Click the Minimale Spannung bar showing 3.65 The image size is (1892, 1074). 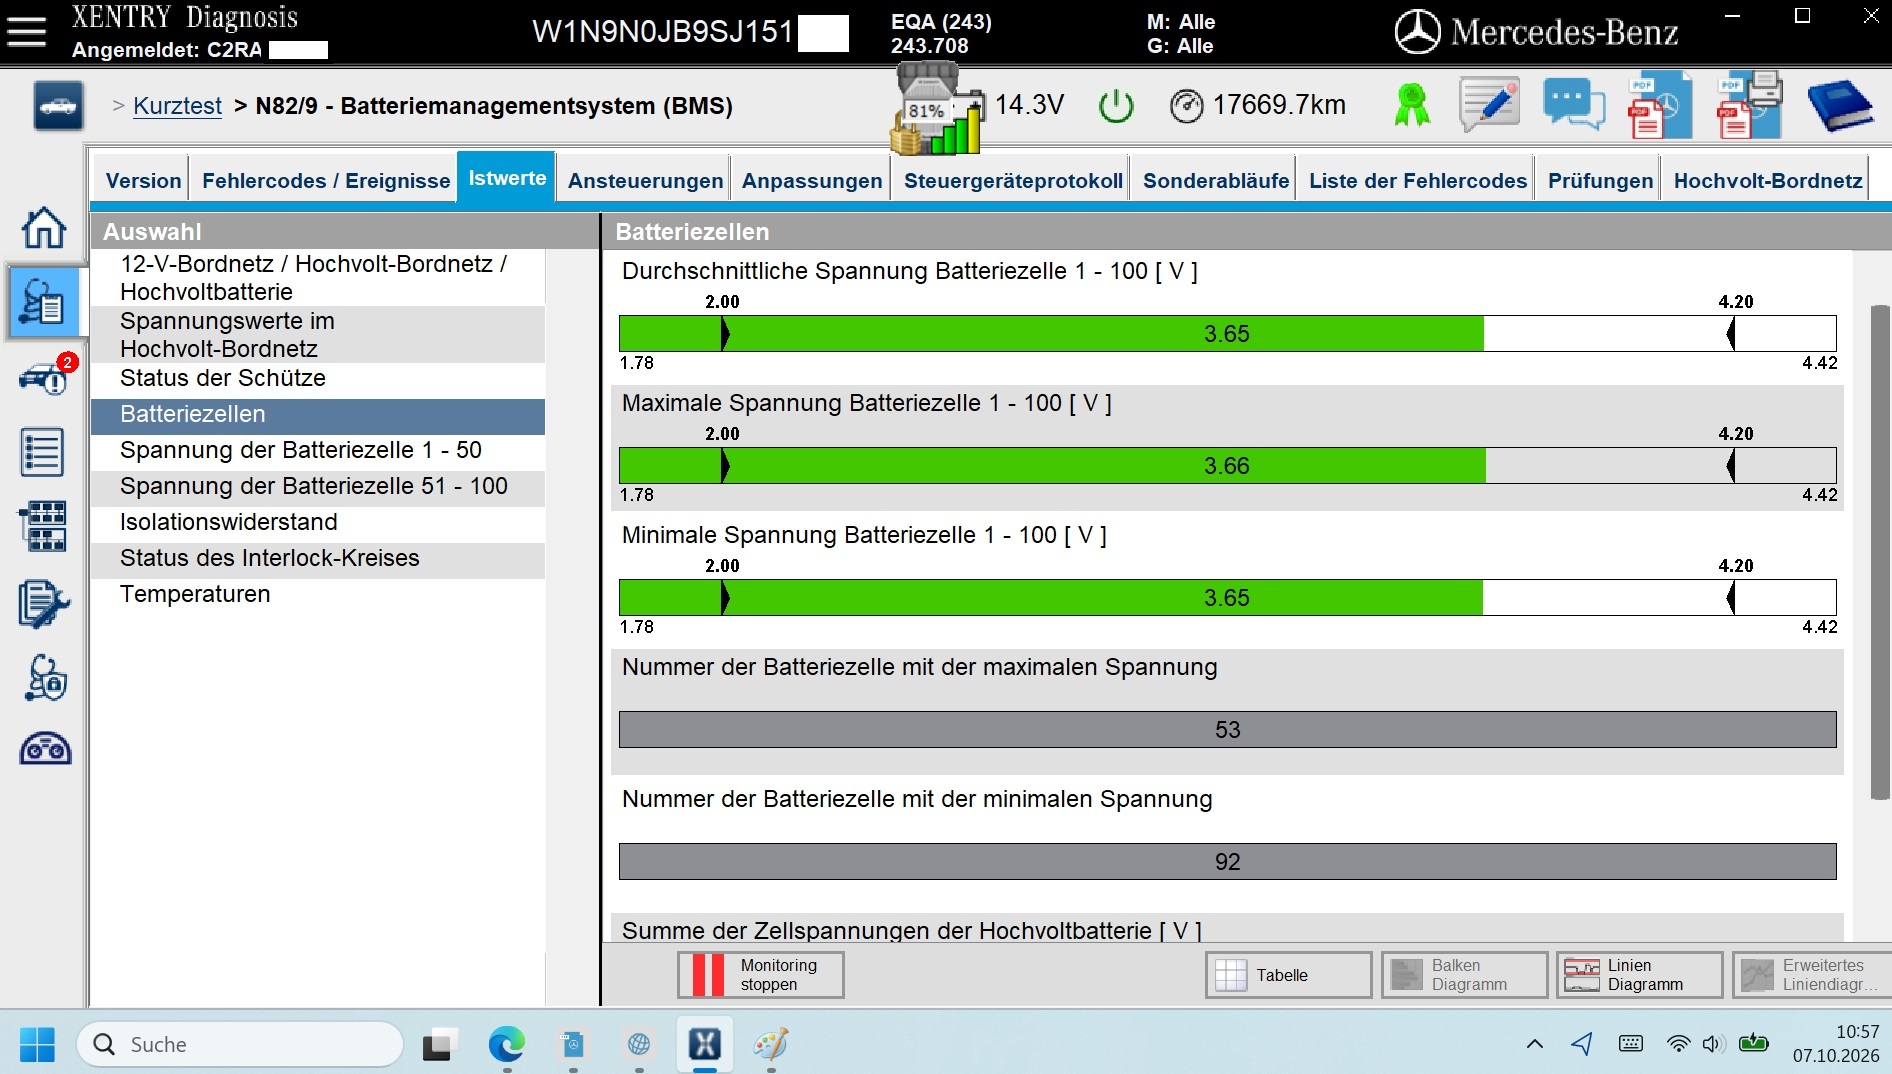pyautogui.click(x=1227, y=598)
